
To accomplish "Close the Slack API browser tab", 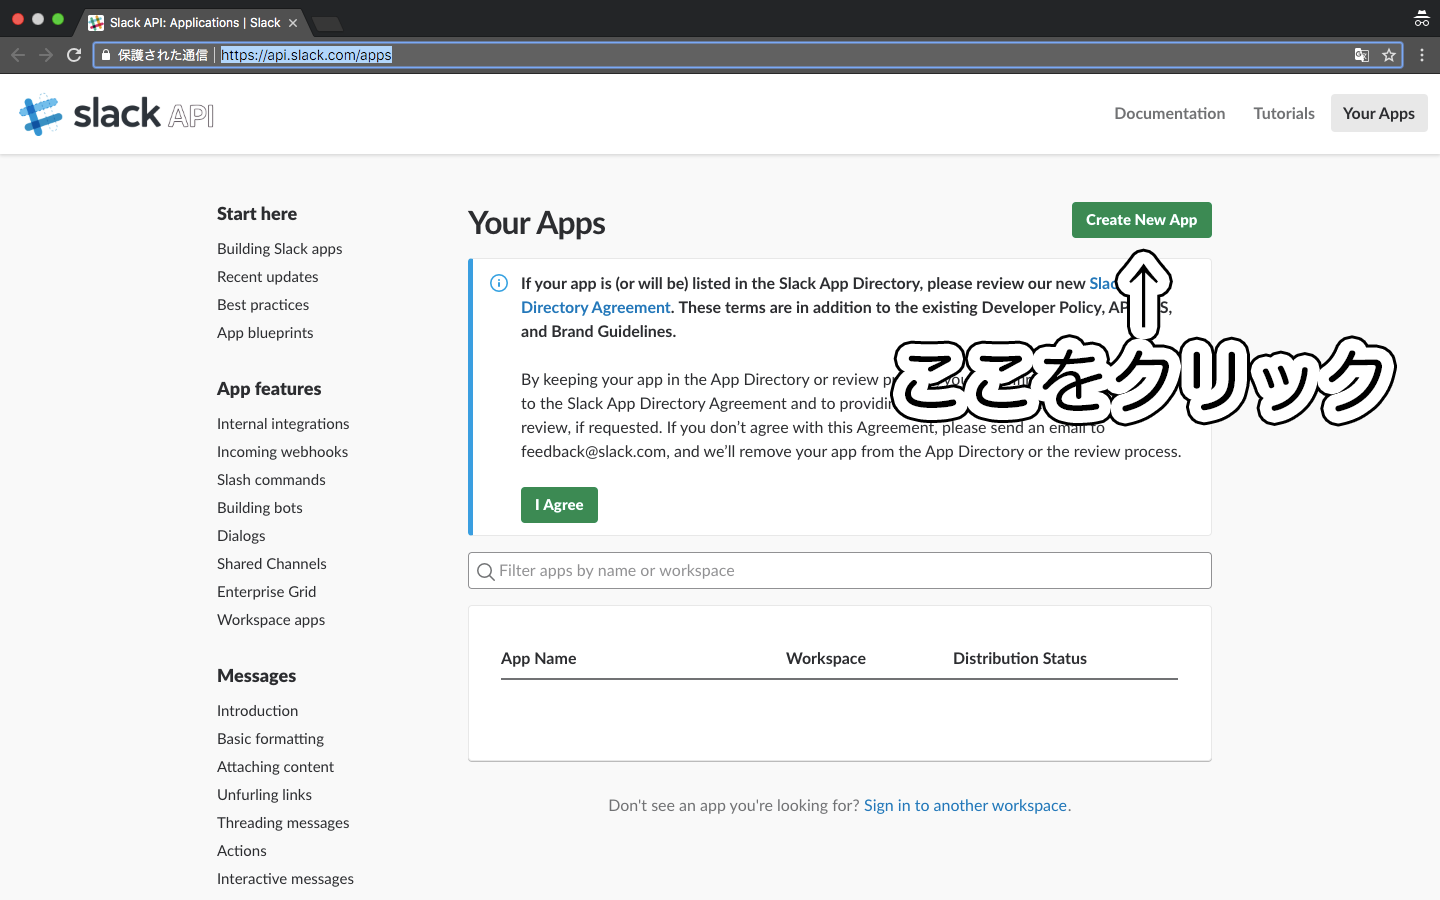I will [293, 23].
